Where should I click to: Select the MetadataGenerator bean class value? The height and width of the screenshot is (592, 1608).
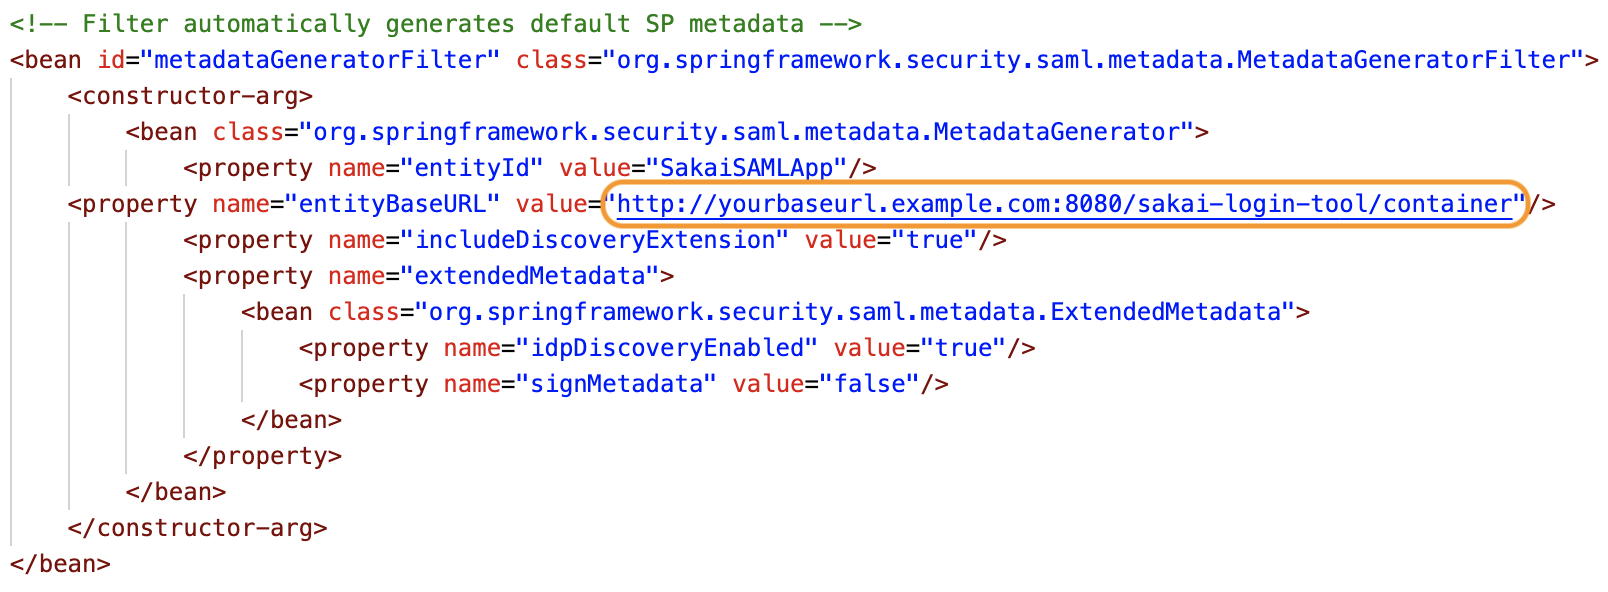746,132
